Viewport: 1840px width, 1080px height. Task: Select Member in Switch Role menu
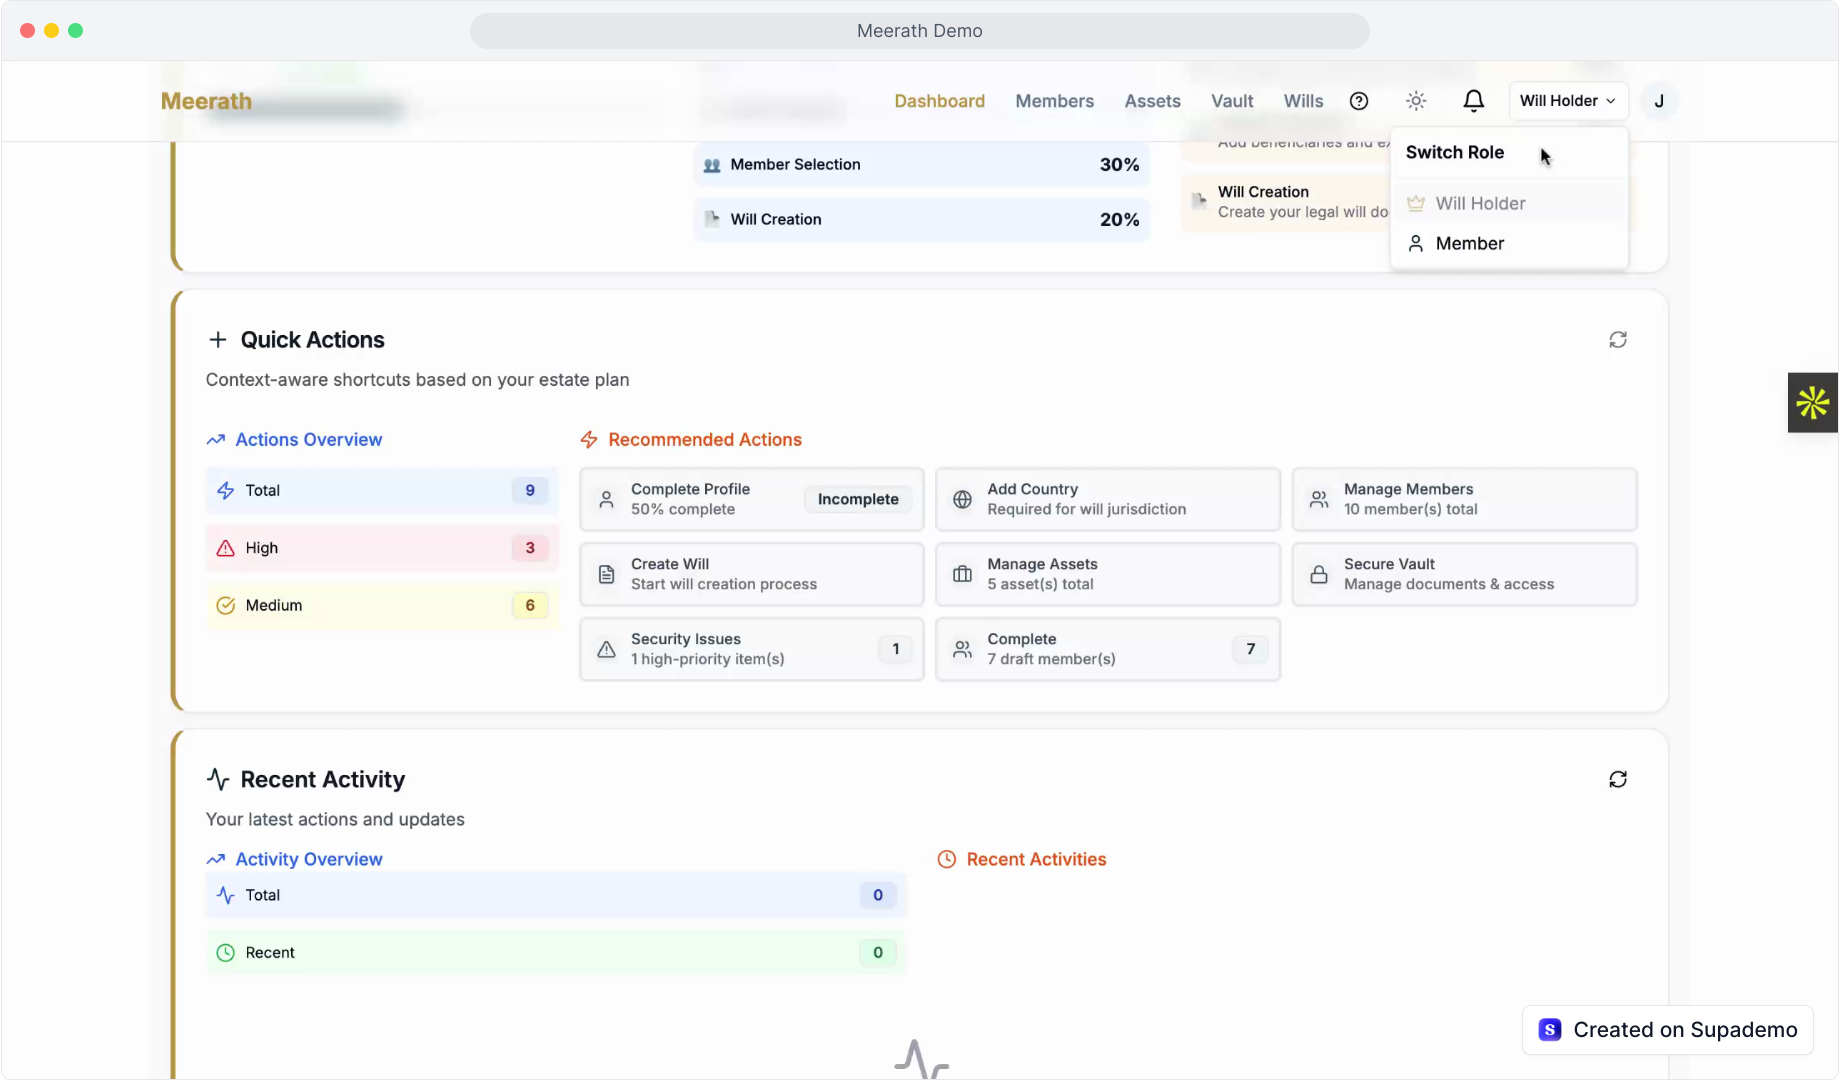1508,243
